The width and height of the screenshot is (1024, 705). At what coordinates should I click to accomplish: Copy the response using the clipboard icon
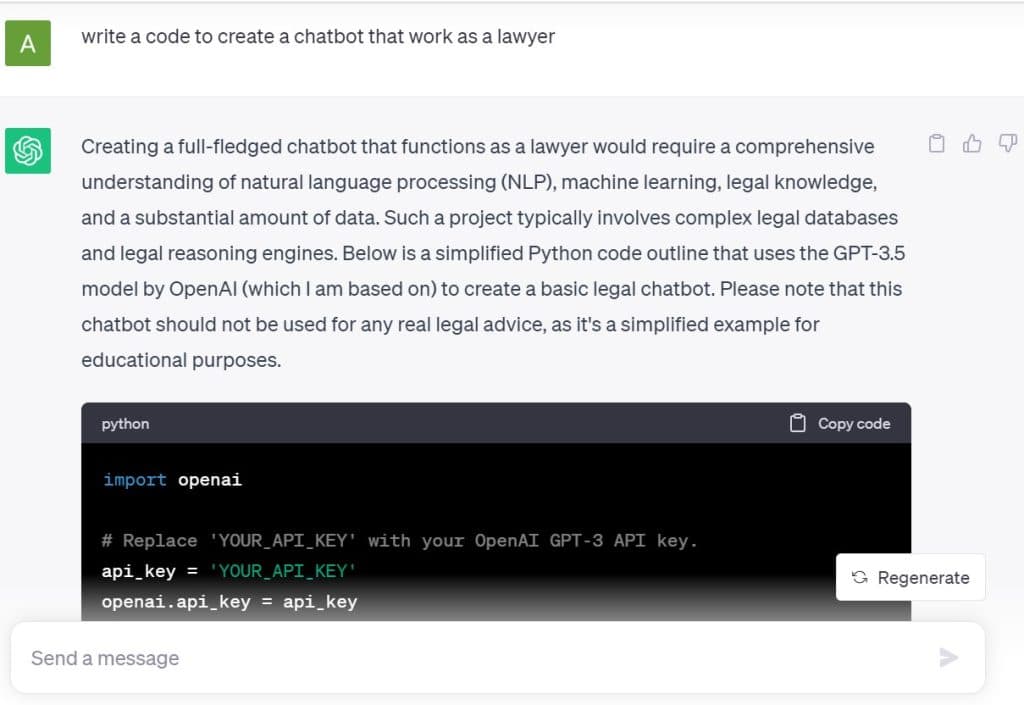pyautogui.click(x=936, y=144)
